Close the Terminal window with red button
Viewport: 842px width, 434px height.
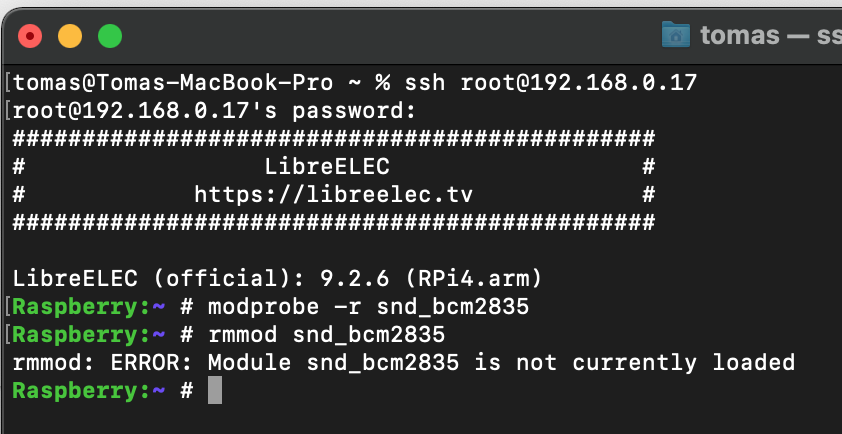click(x=30, y=37)
